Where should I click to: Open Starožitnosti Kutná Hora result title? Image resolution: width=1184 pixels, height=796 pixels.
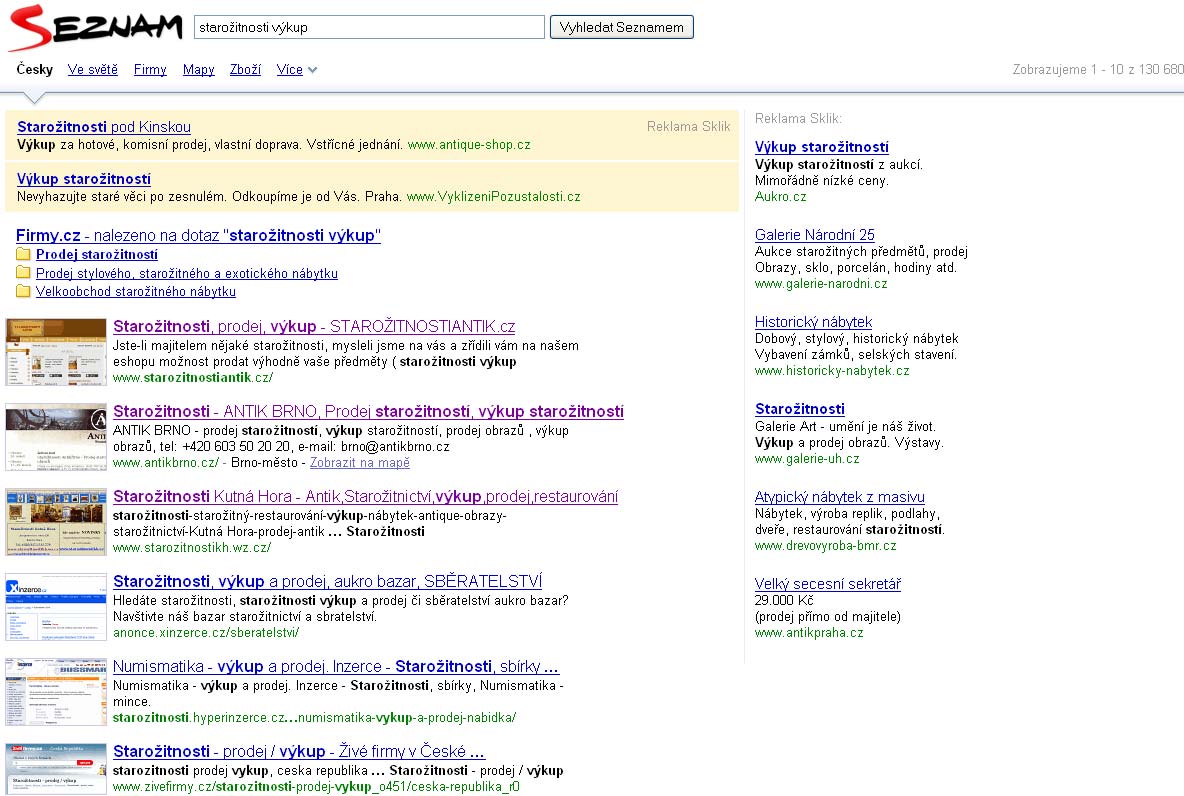365,496
